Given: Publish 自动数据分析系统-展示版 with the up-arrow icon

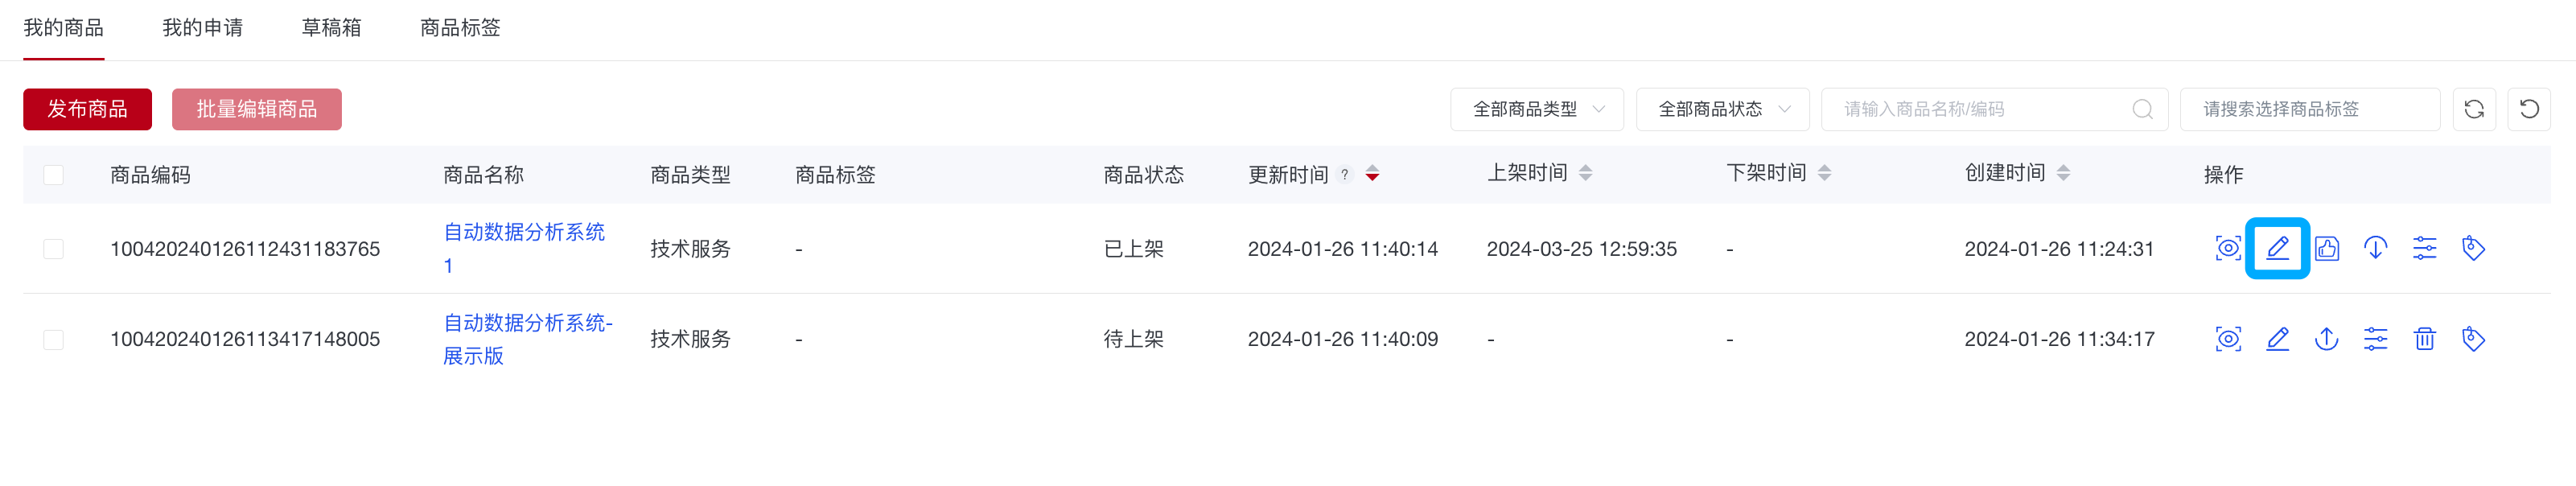Looking at the screenshot, I should tap(2327, 339).
